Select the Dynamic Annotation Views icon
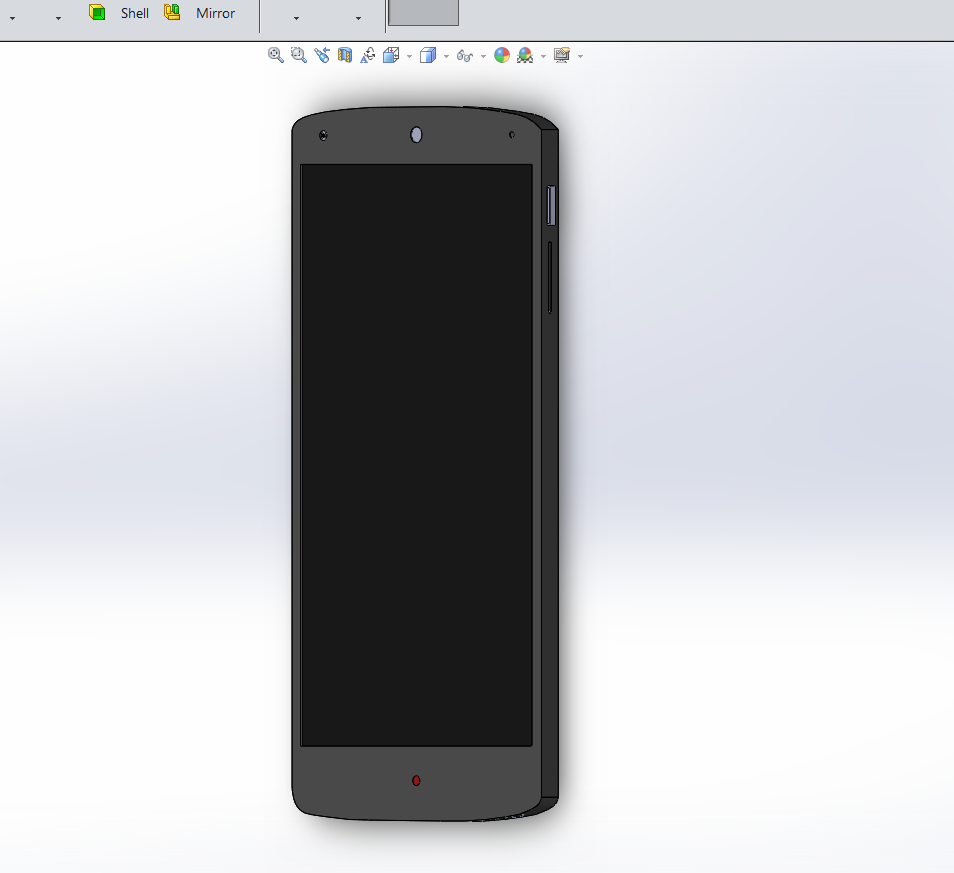The height and width of the screenshot is (873, 954). coord(369,55)
